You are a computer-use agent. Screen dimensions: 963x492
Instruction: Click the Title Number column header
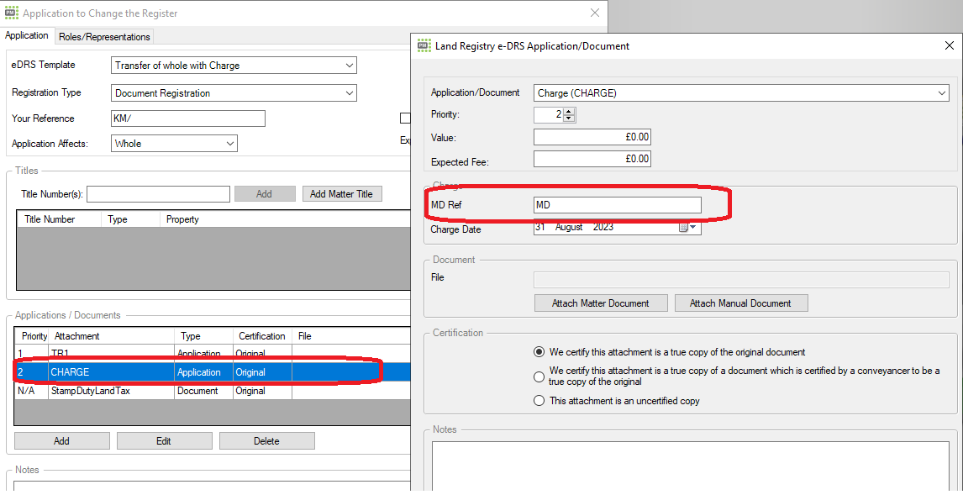tap(50, 219)
